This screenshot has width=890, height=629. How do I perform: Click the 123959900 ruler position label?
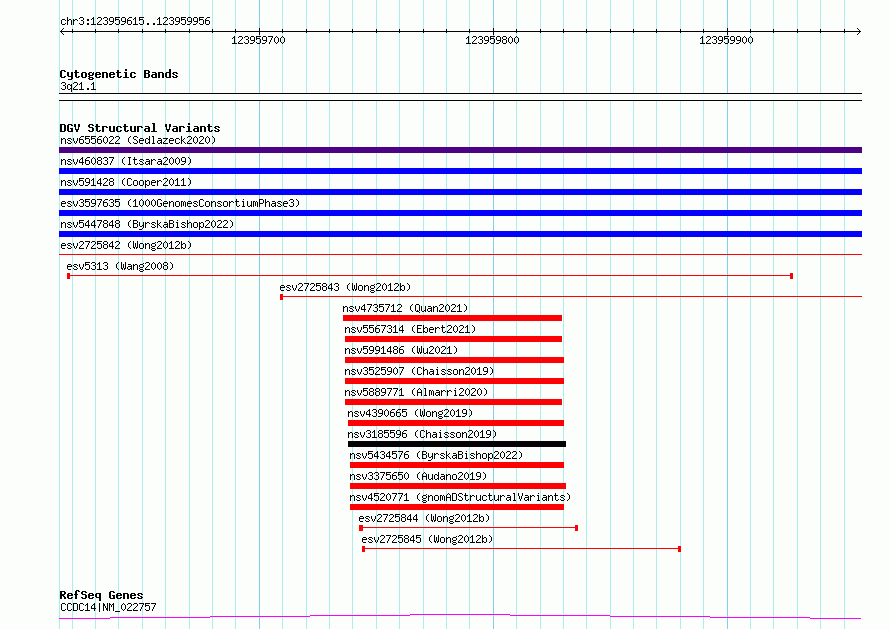(726, 40)
